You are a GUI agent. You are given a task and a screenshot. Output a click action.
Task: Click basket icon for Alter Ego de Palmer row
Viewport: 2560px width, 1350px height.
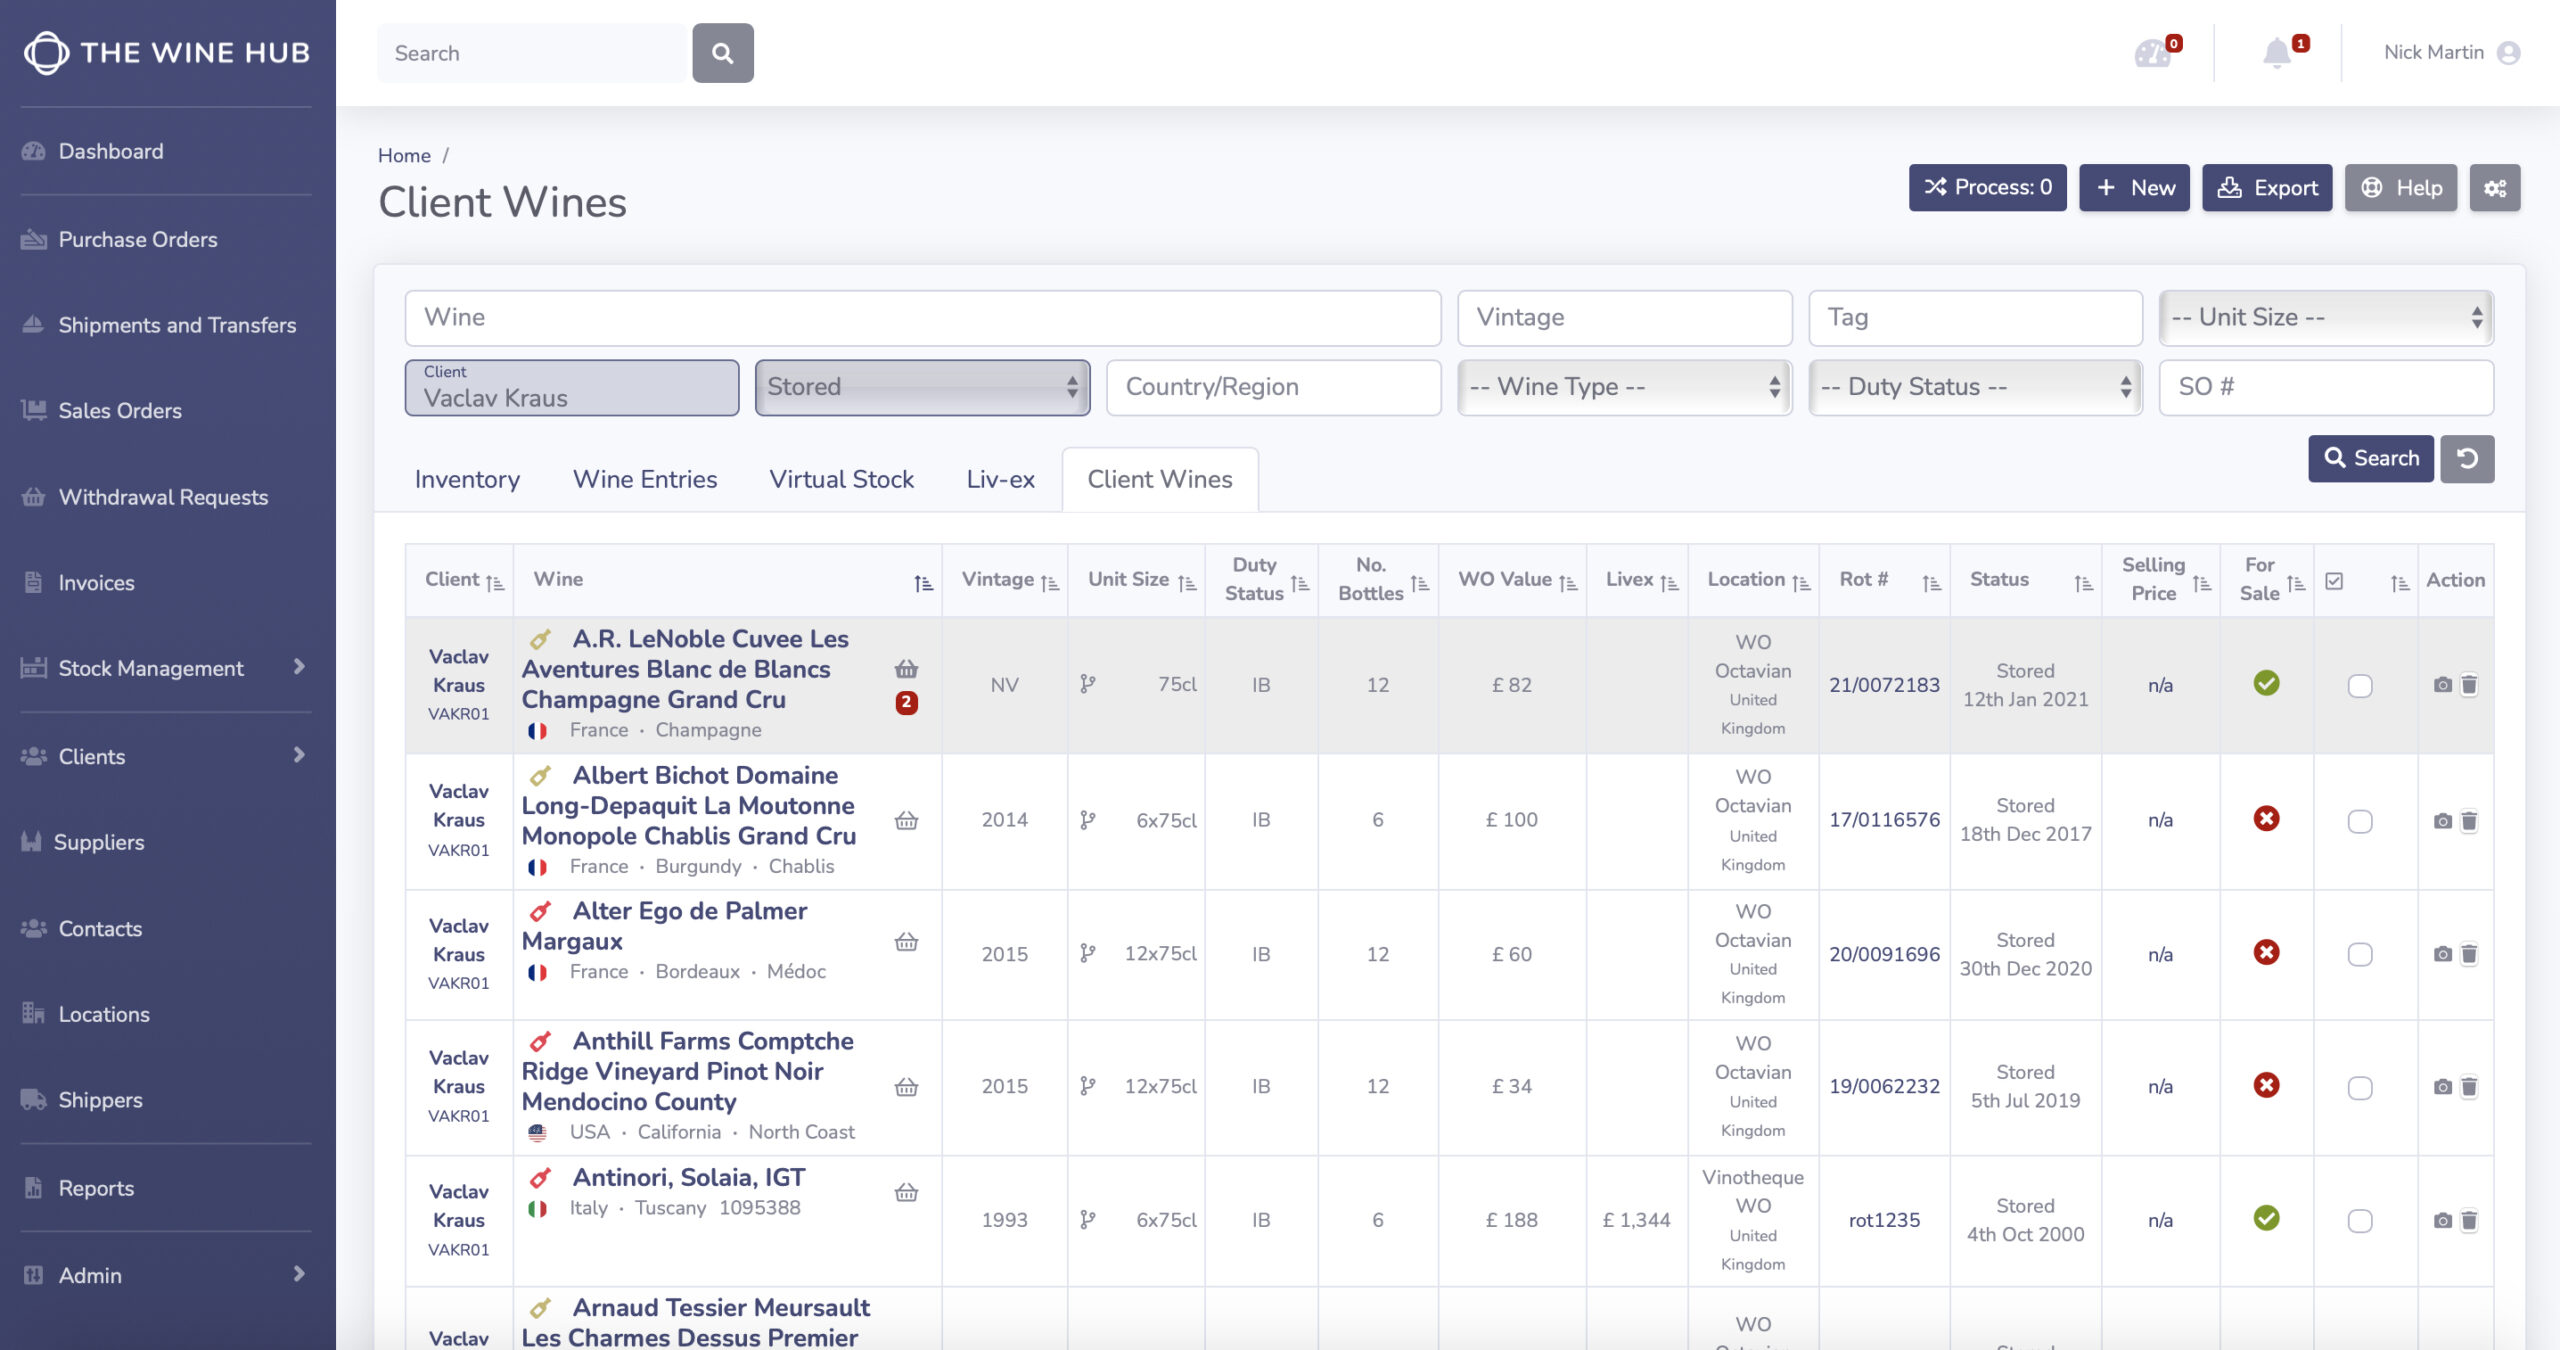point(906,942)
